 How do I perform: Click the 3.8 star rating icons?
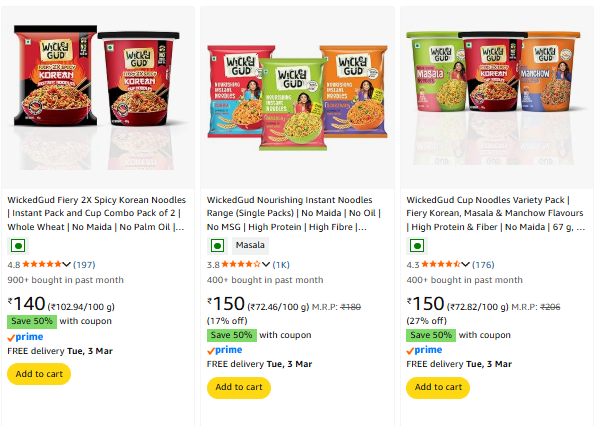pyautogui.click(x=241, y=264)
